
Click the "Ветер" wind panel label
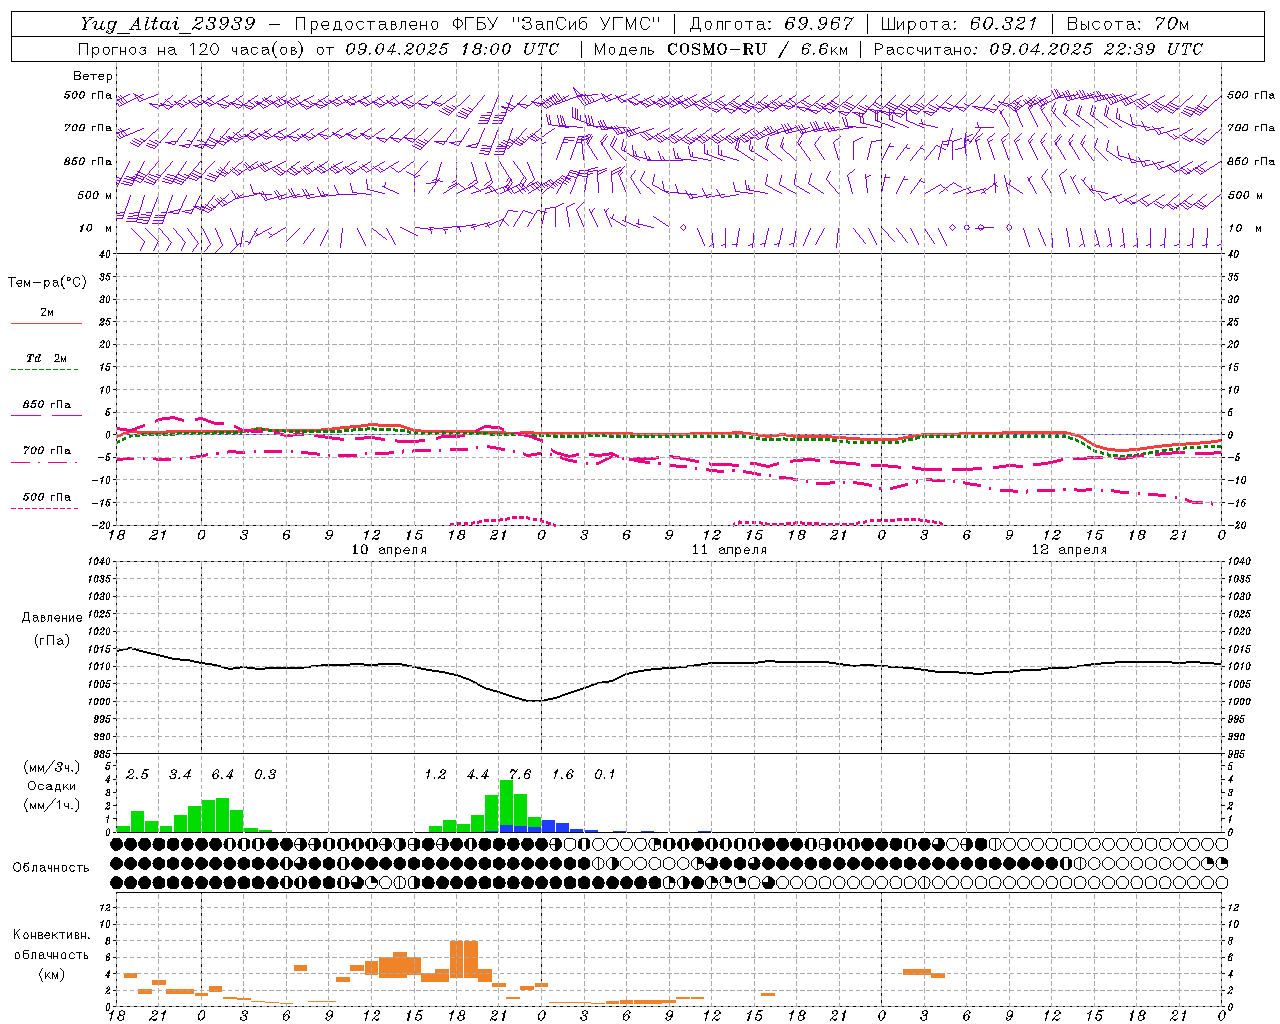[x=93, y=76]
